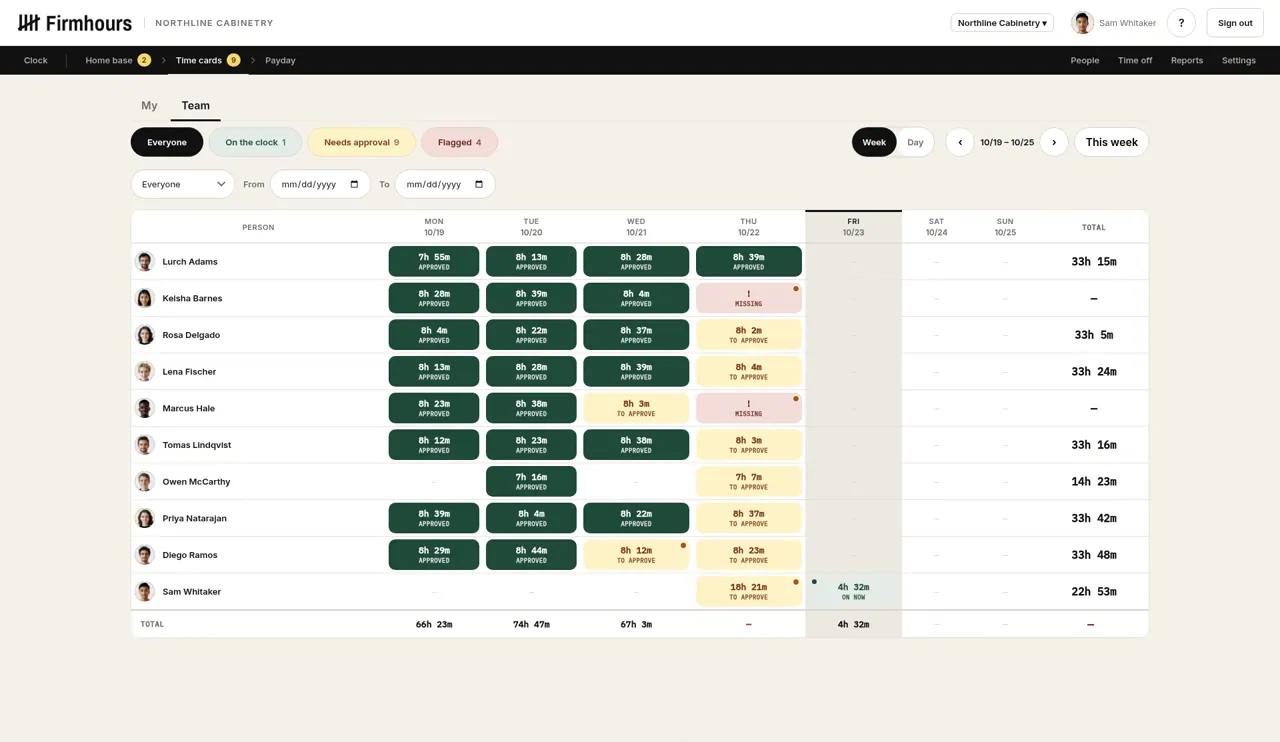1280x742 pixels.
Task: Open the People page
Action: pyautogui.click(x=1085, y=60)
